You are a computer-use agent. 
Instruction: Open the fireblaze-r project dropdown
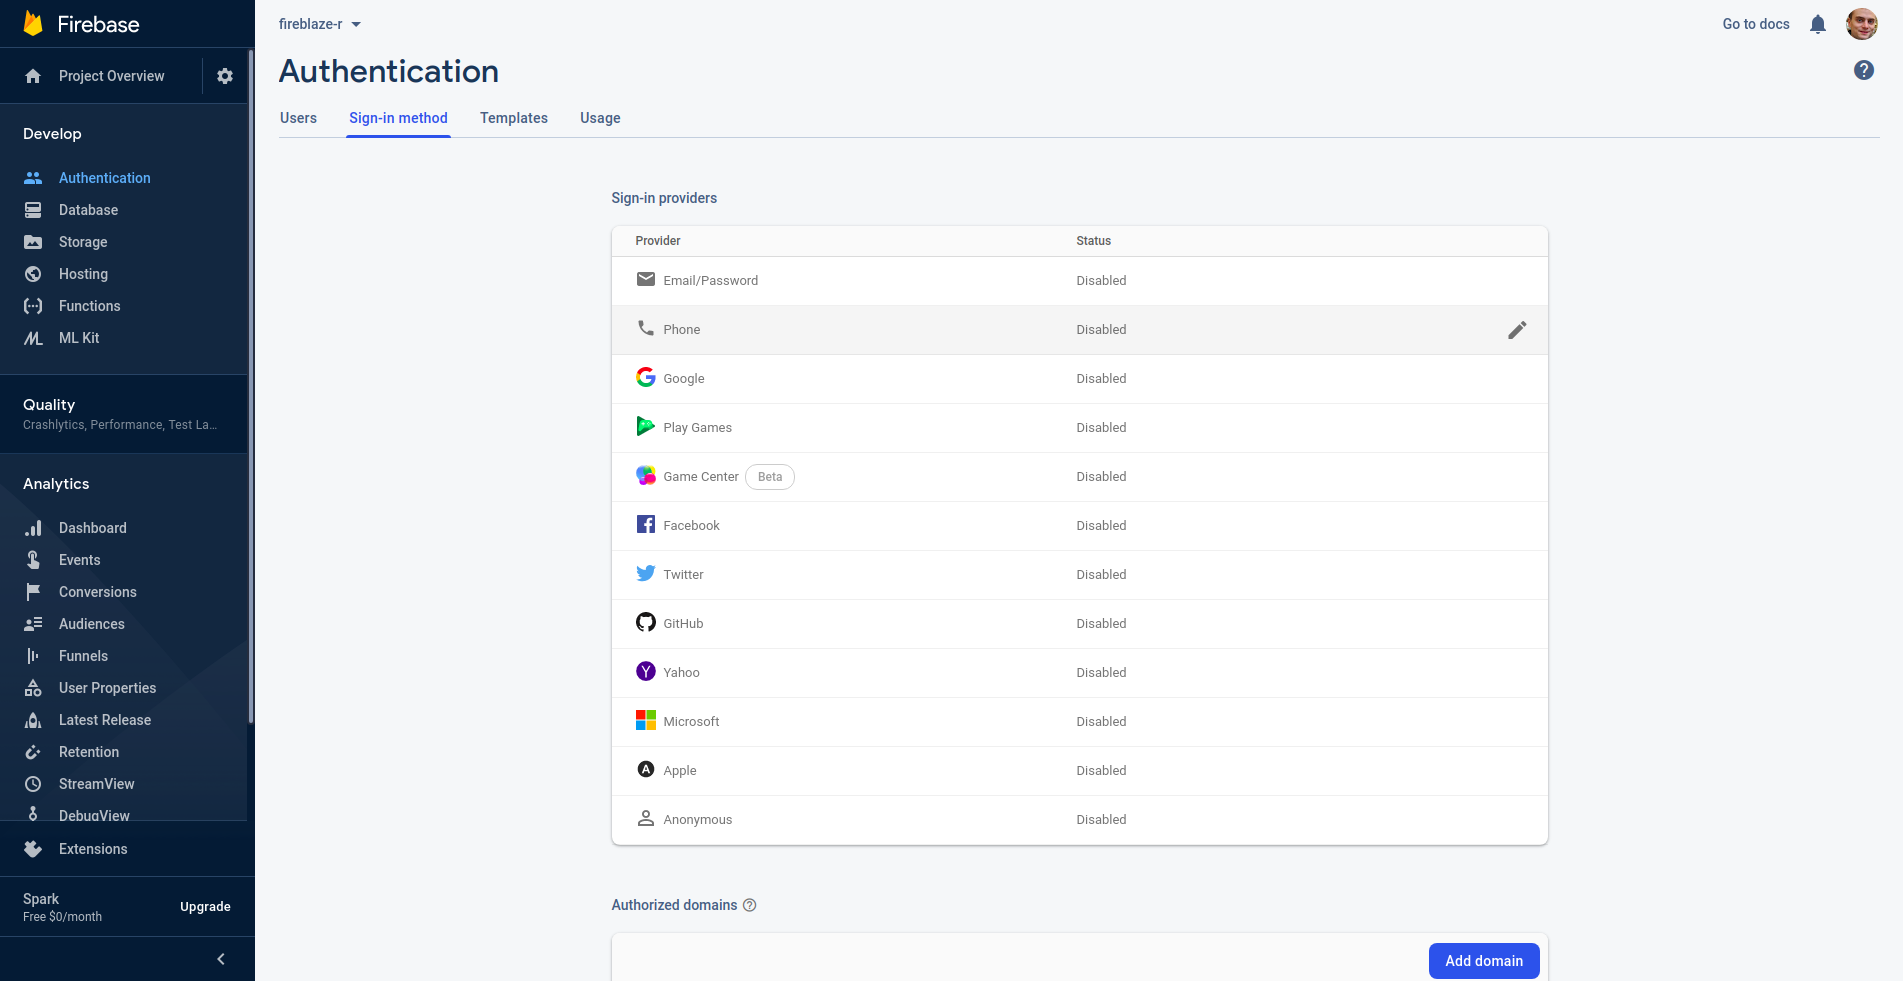click(x=320, y=24)
